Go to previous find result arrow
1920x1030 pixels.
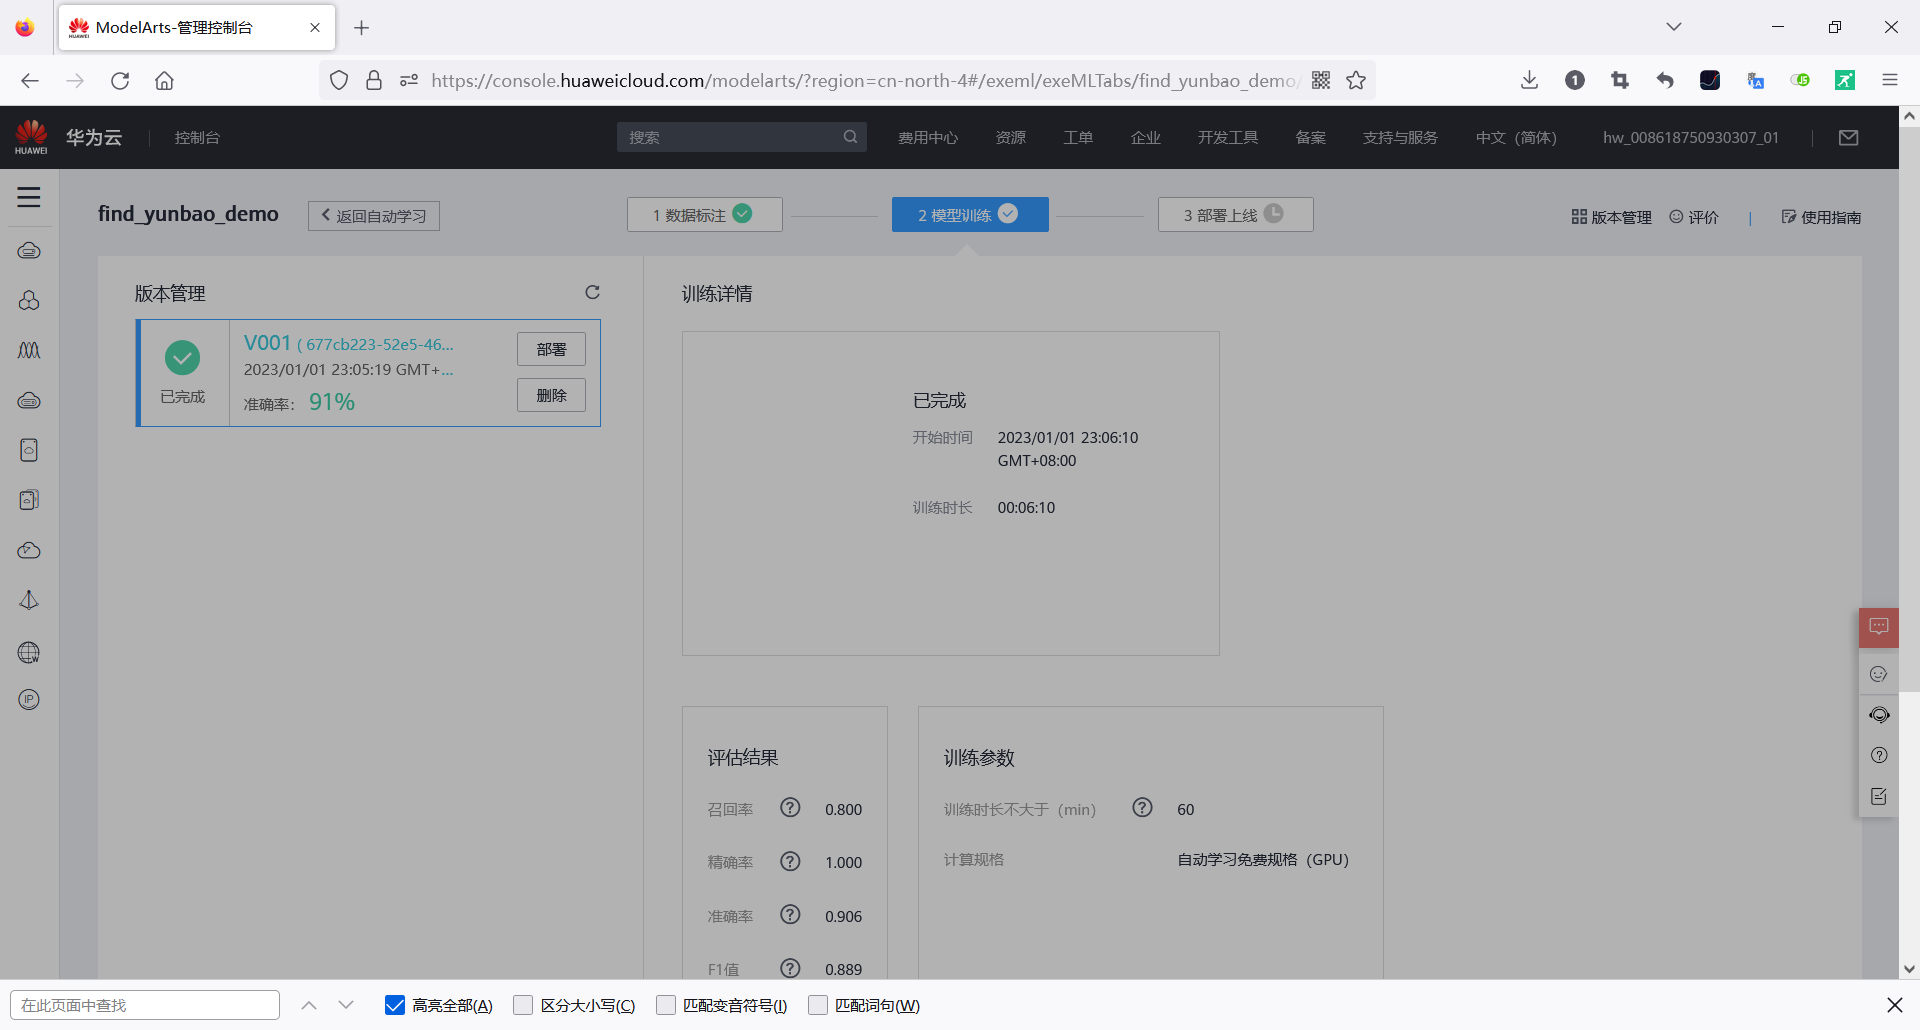click(x=309, y=1005)
